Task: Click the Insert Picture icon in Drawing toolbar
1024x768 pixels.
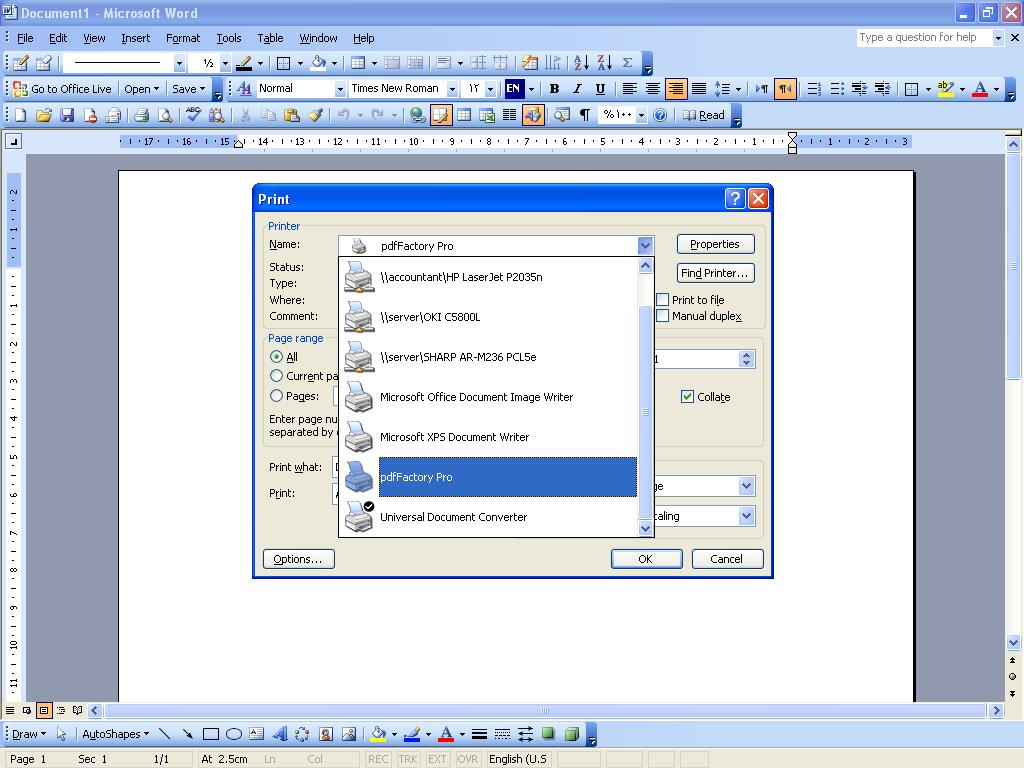Action: 349,734
